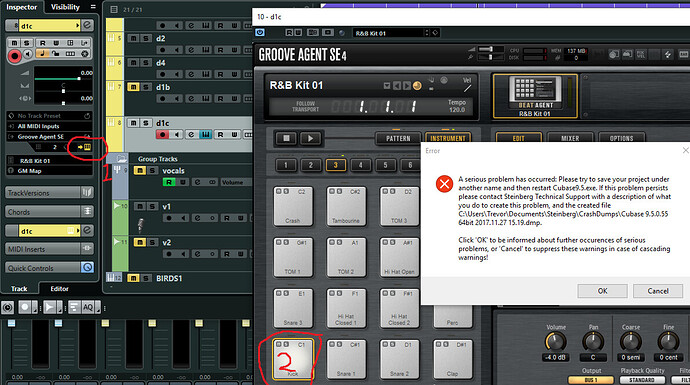Open the GM Map drum map dropdown
This screenshot has height=385, width=690.
[49, 171]
